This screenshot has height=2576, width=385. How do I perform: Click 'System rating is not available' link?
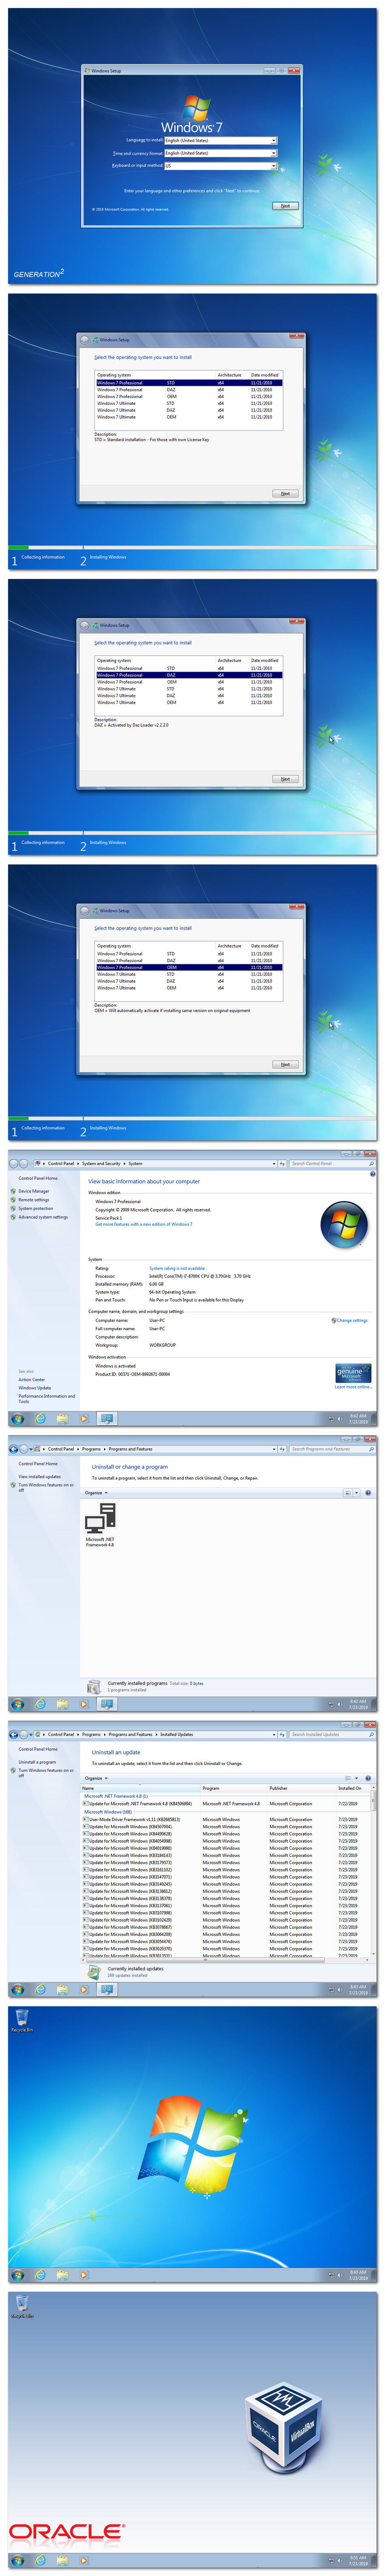[177, 1268]
